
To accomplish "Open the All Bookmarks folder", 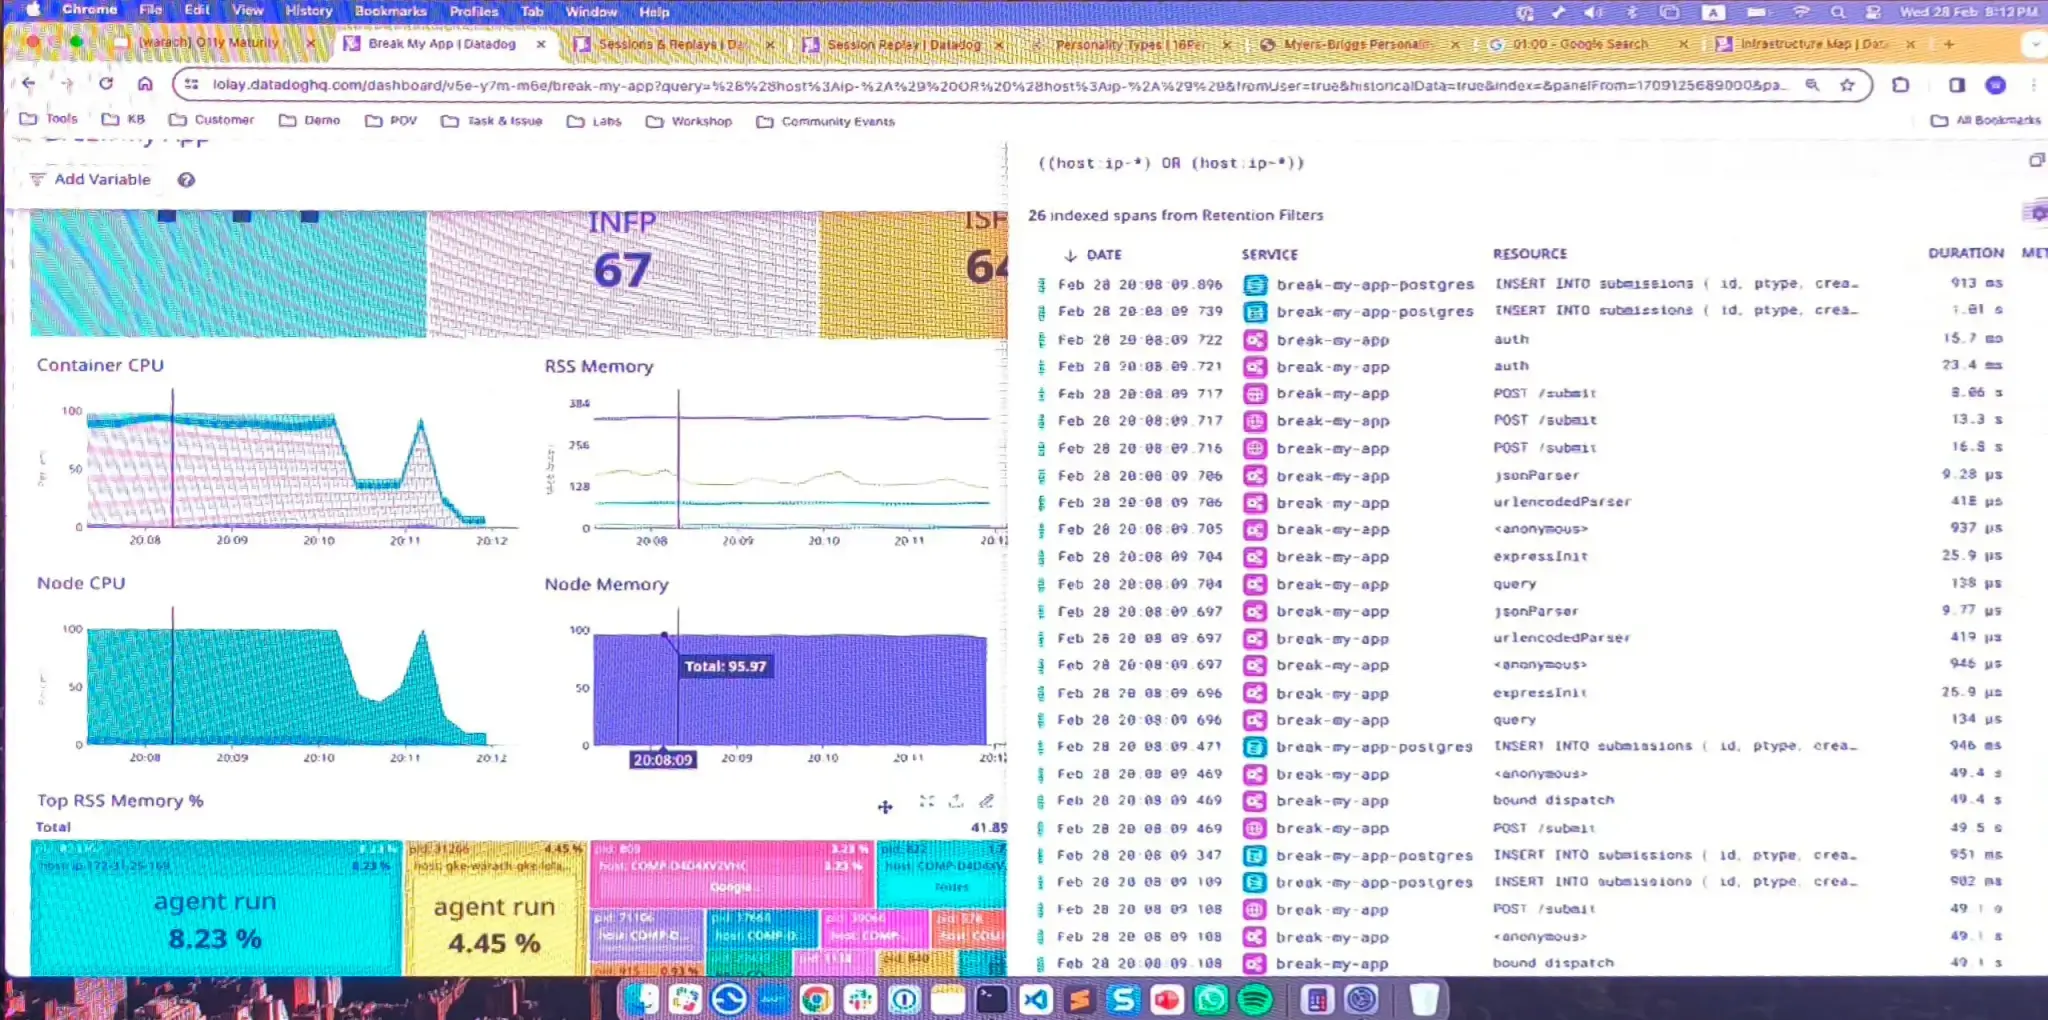I will [1986, 120].
